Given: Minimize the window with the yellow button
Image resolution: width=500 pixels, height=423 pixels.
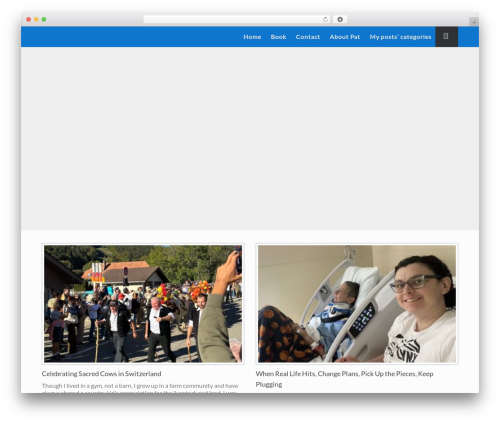Looking at the screenshot, I should 36,20.
